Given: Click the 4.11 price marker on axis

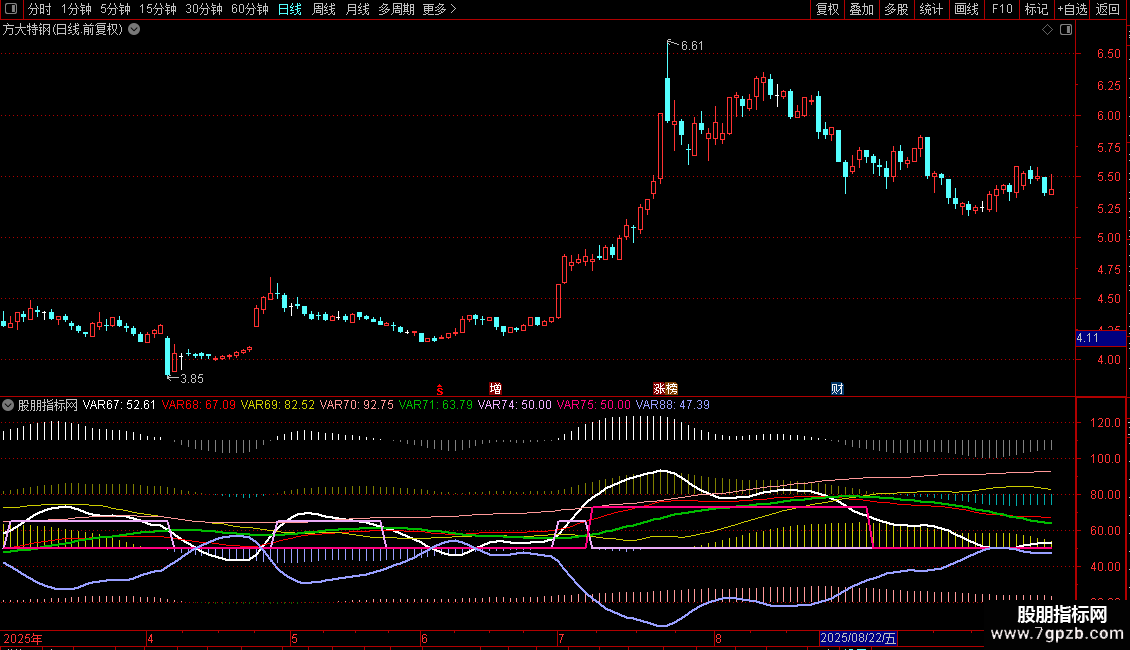Looking at the screenshot, I should coord(1088,339).
